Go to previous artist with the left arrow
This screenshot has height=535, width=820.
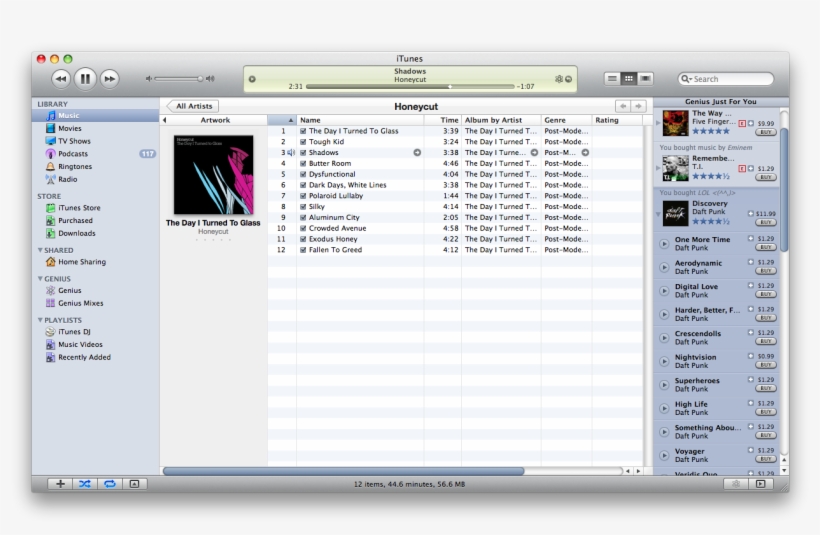[x=622, y=106]
